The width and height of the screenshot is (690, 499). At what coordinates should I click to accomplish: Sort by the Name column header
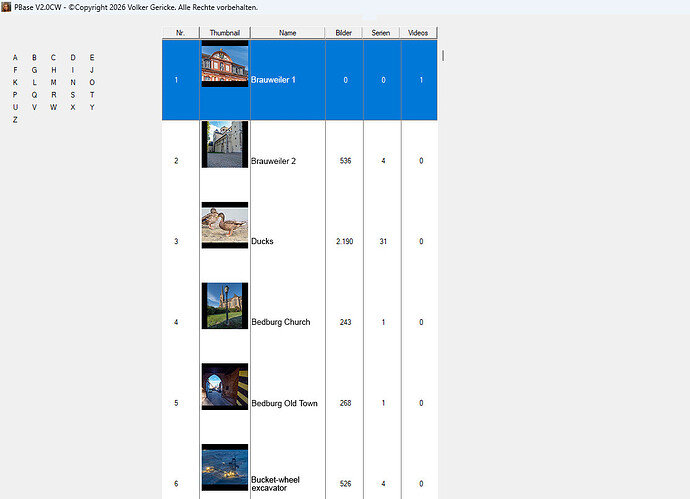click(287, 33)
